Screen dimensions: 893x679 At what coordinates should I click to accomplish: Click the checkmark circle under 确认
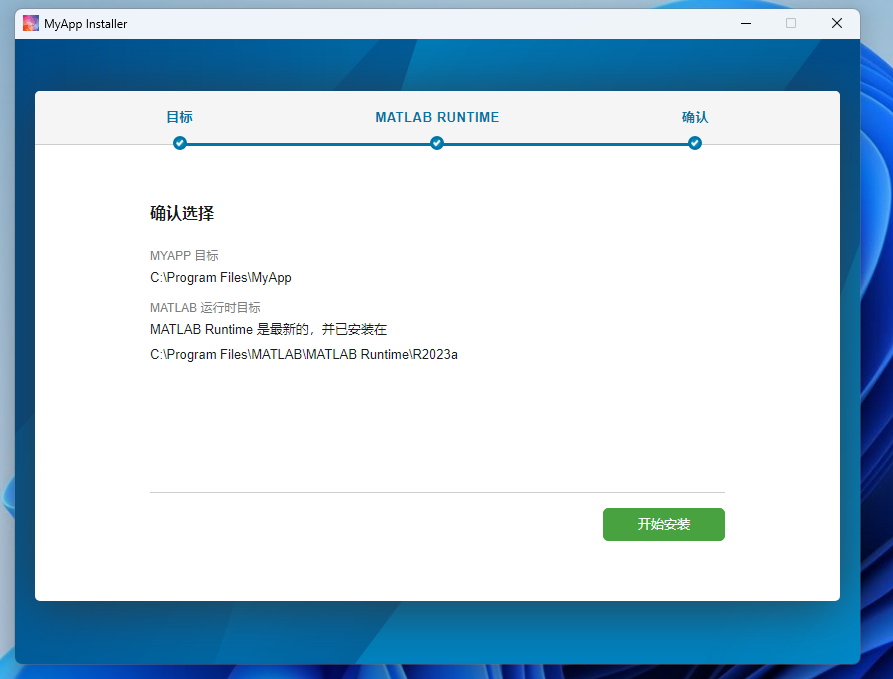(695, 143)
